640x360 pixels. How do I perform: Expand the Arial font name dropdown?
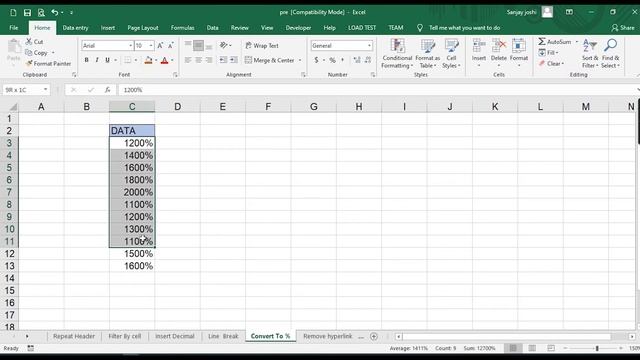pyautogui.click(x=131, y=46)
